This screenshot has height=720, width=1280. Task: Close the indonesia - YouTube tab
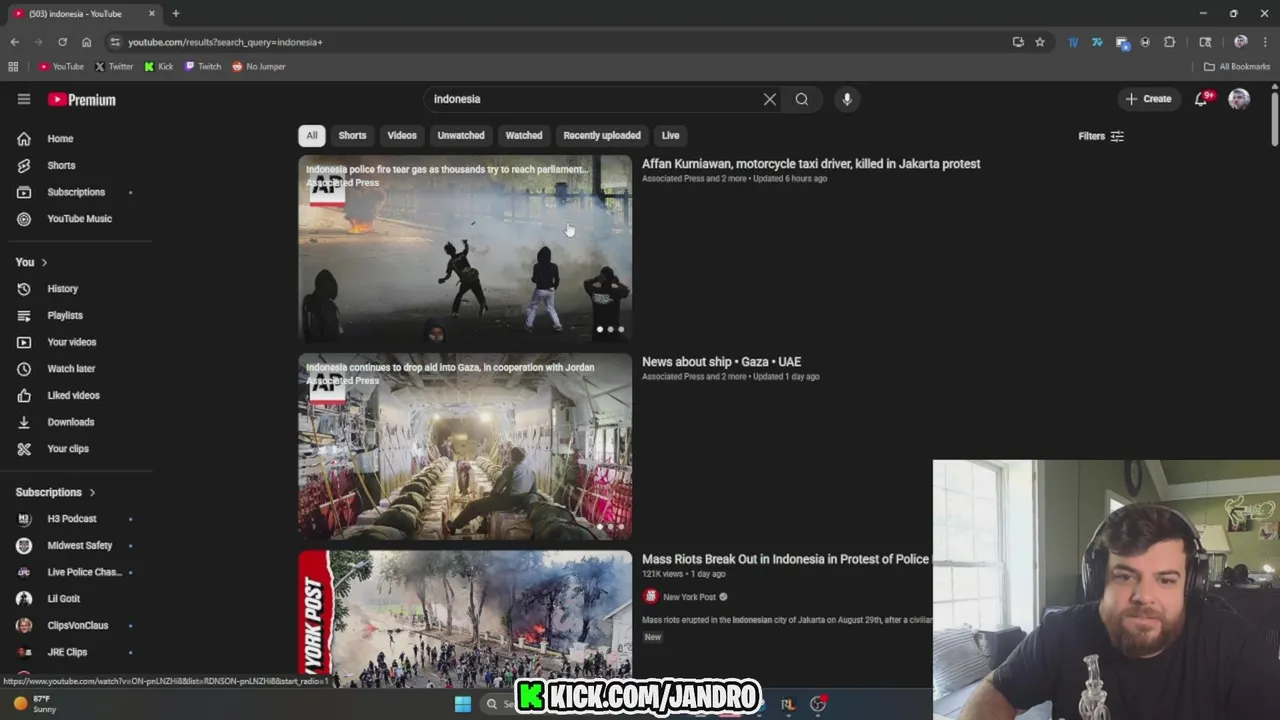[x=152, y=13]
